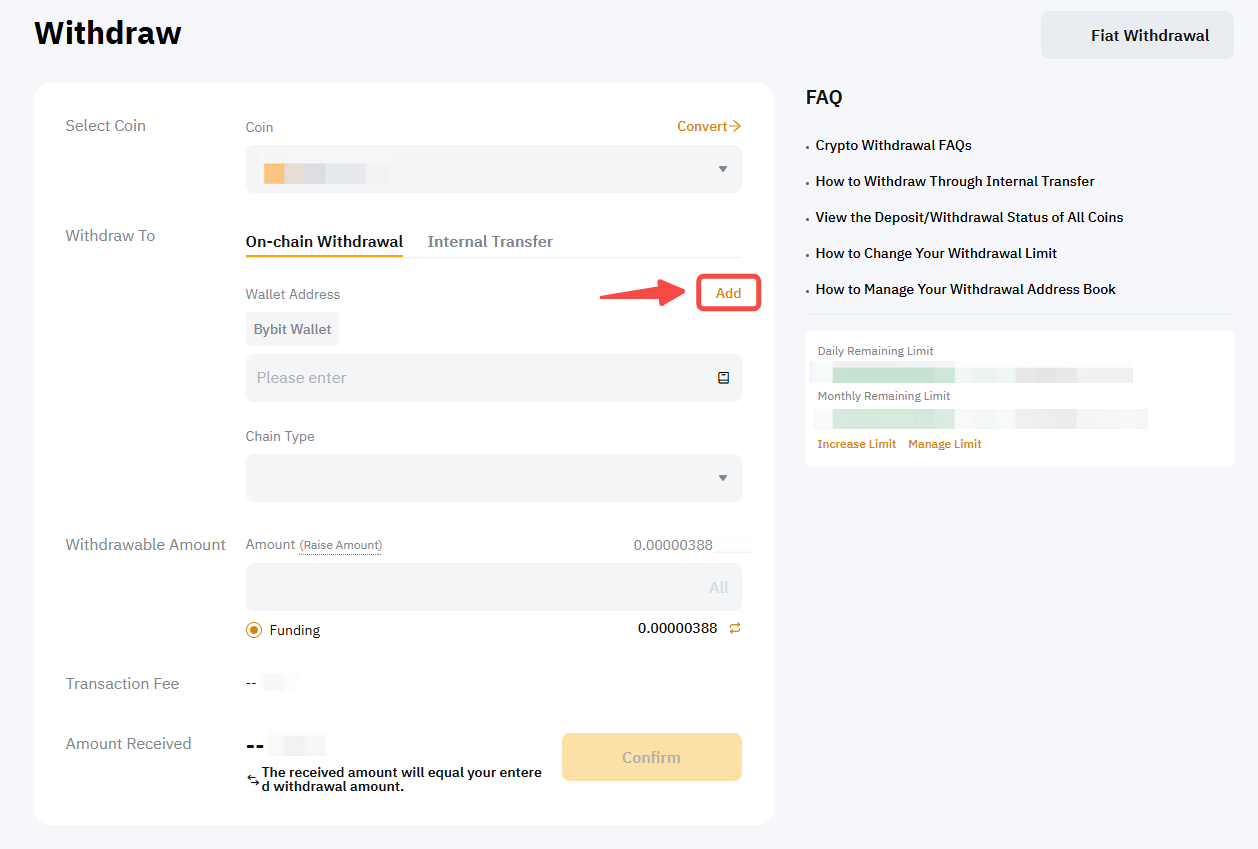Go to Fiat Withdrawal
Screen dimensions: 1258x849
click(x=1137, y=36)
